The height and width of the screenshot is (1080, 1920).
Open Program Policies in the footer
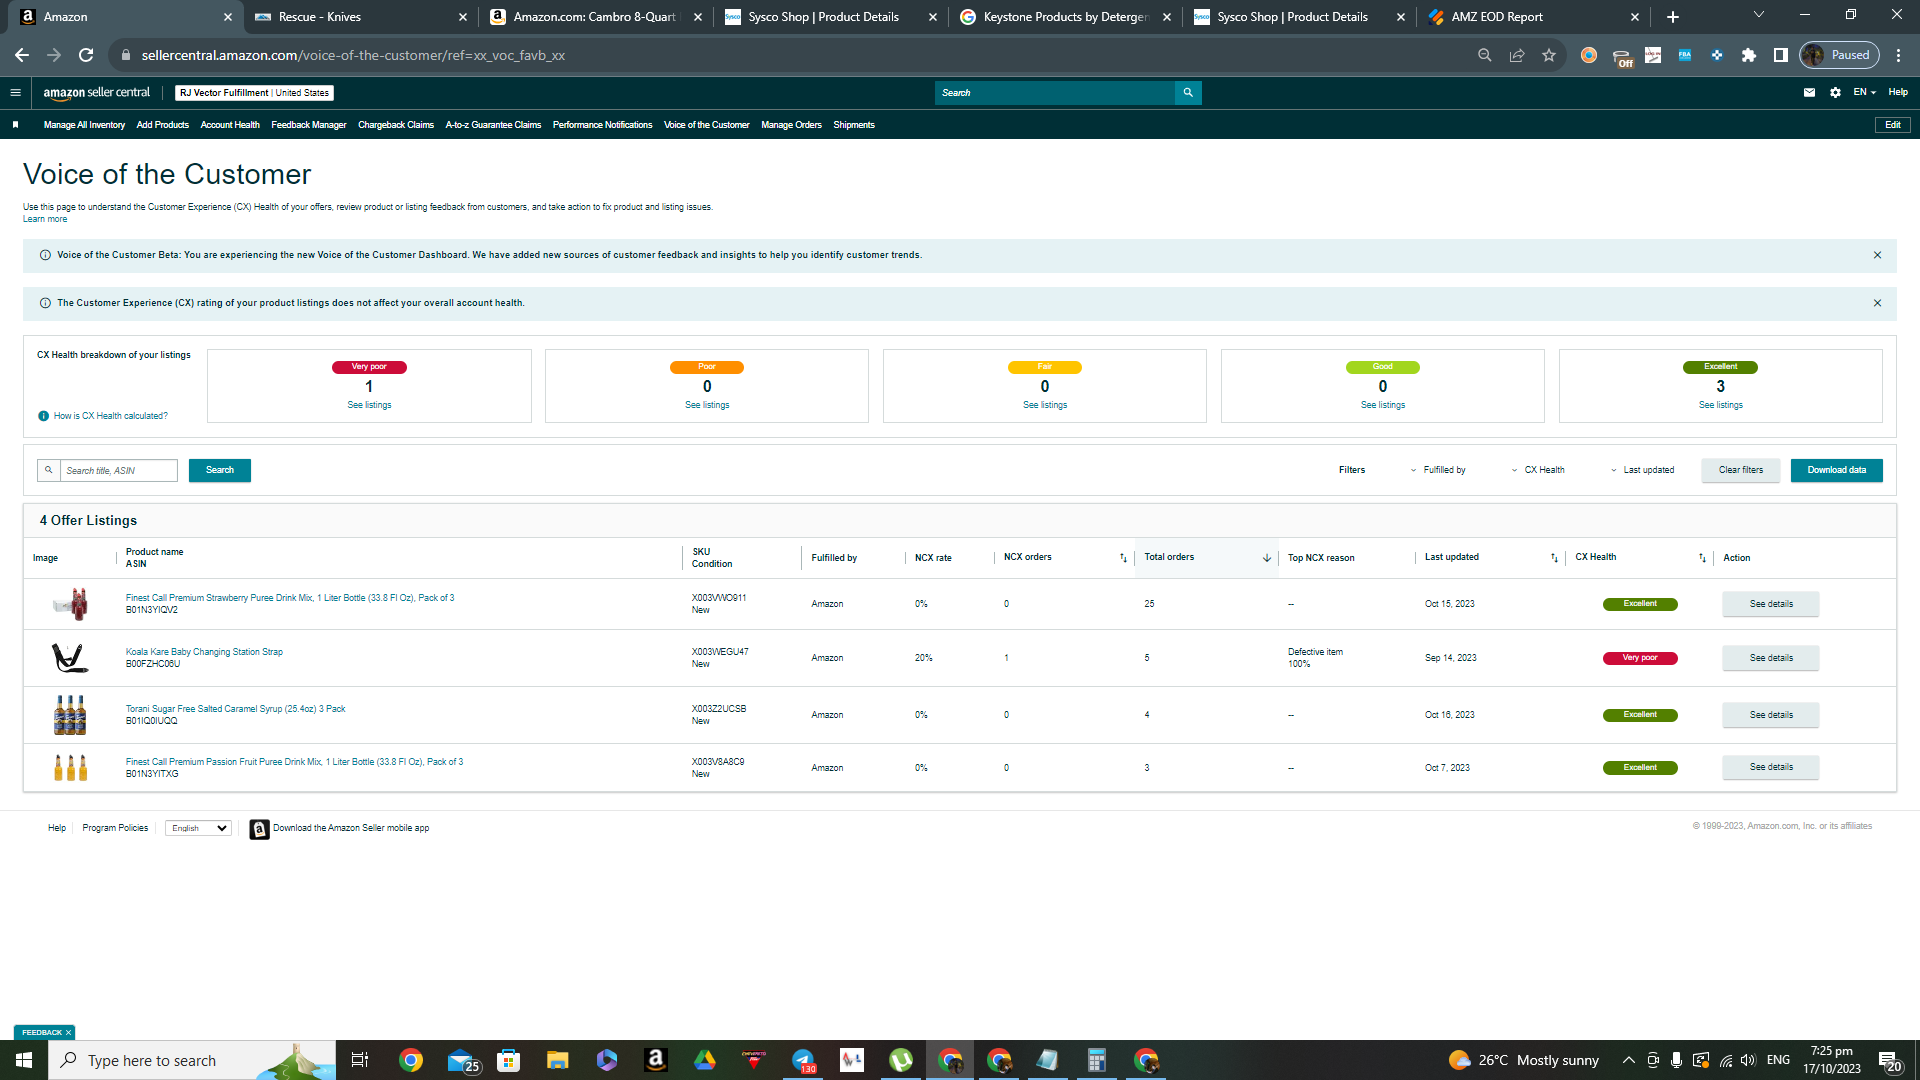pyautogui.click(x=115, y=828)
